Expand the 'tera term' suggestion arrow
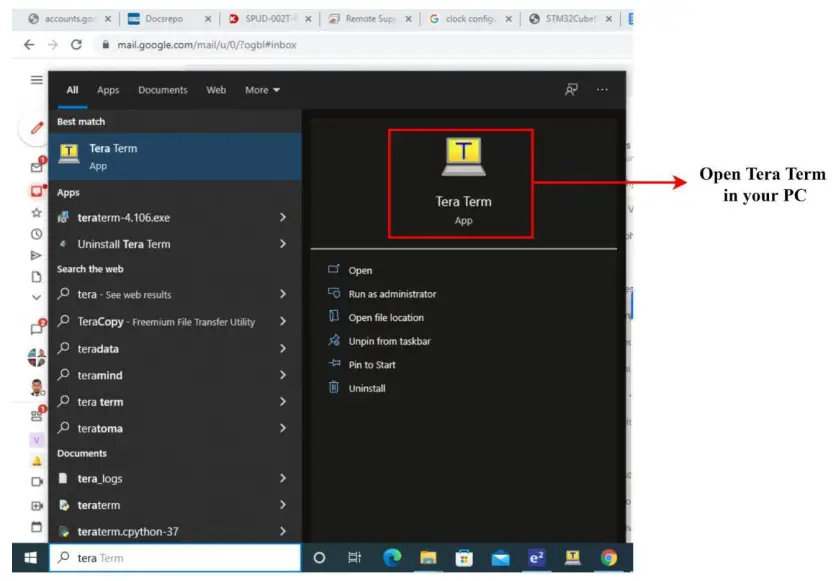840x581 pixels. (x=283, y=401)
